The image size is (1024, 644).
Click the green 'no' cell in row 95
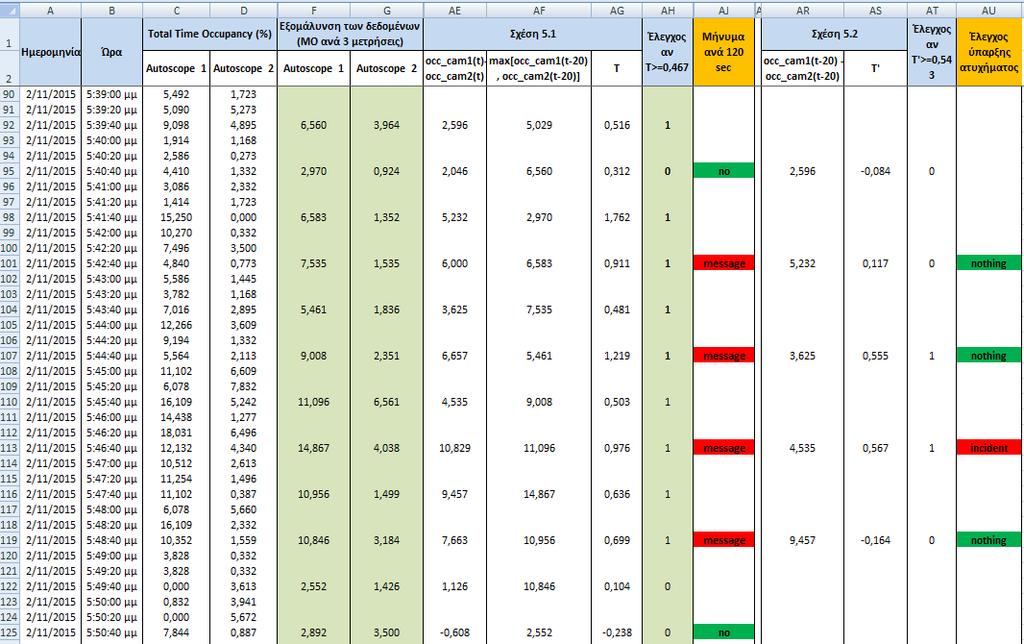pos(724,171)
